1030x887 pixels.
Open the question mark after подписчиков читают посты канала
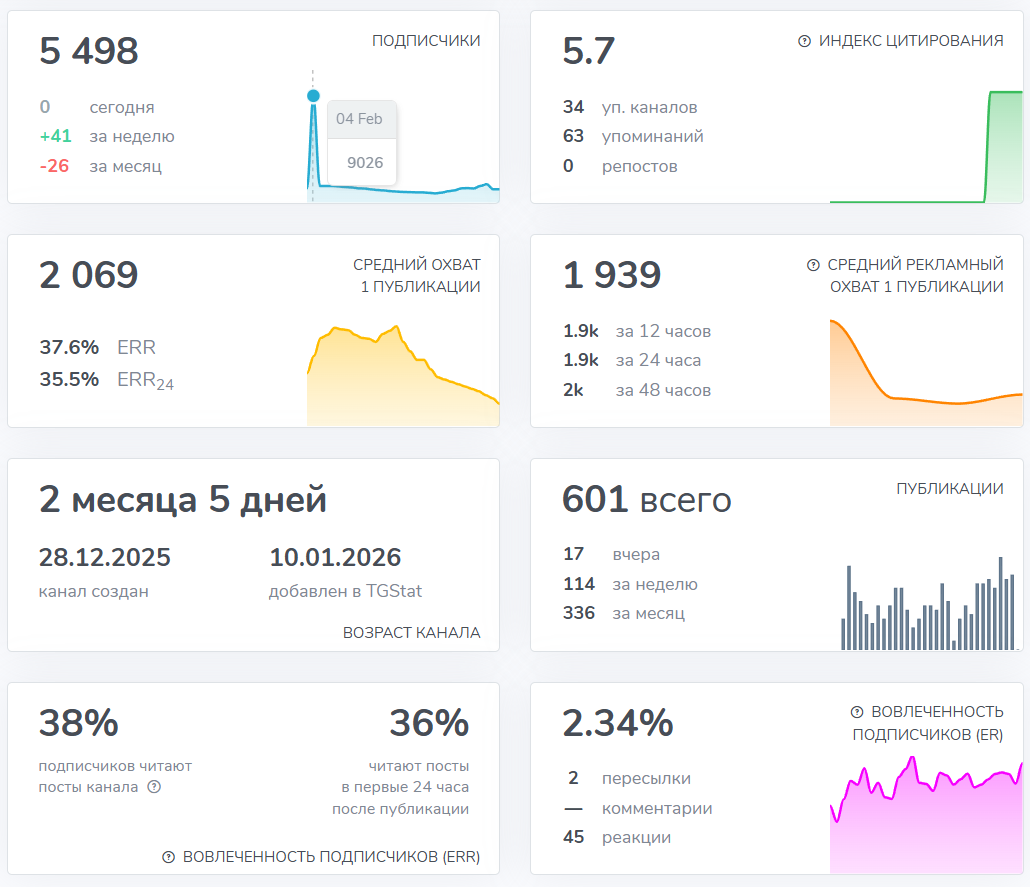154,787
